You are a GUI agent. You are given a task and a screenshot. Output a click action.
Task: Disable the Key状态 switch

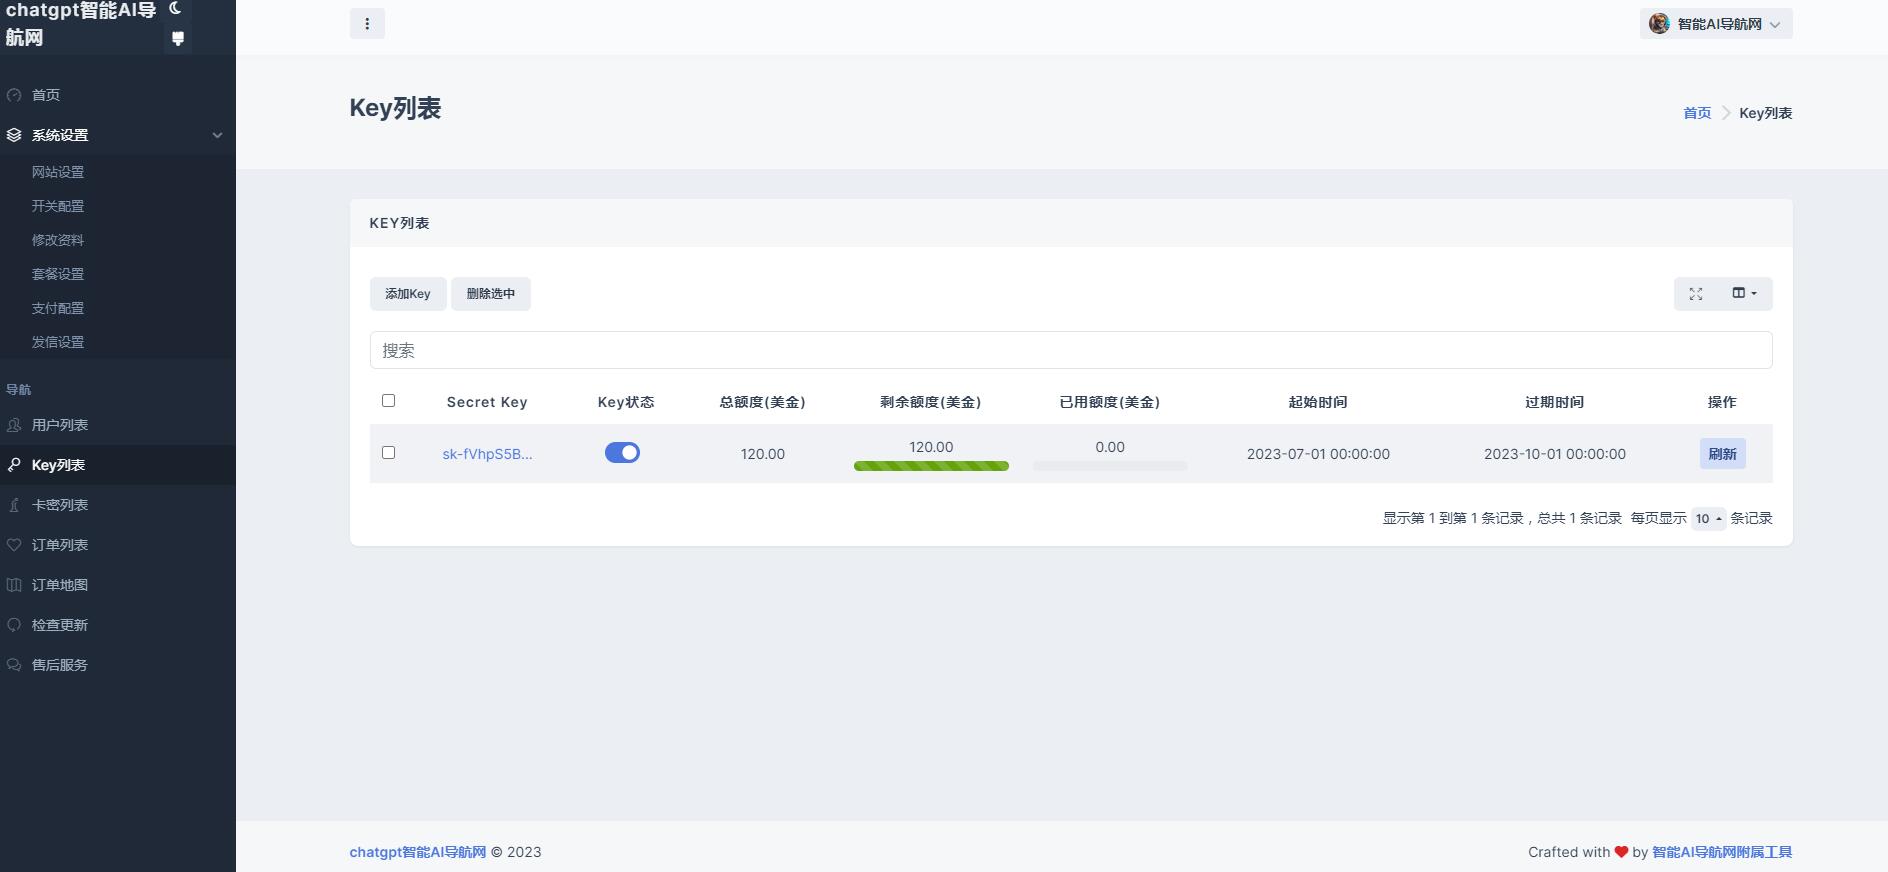coord(622,453)
